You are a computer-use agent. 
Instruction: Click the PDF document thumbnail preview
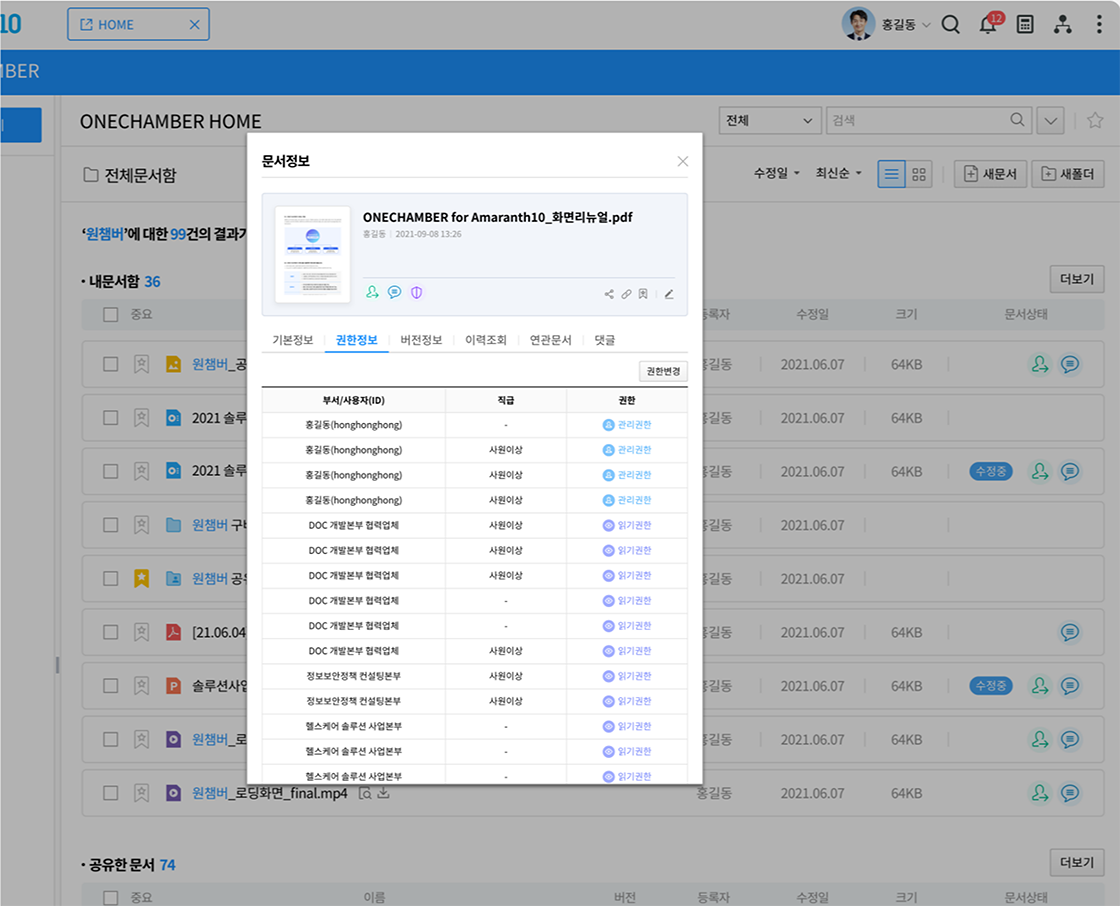(x=312, y=254)
